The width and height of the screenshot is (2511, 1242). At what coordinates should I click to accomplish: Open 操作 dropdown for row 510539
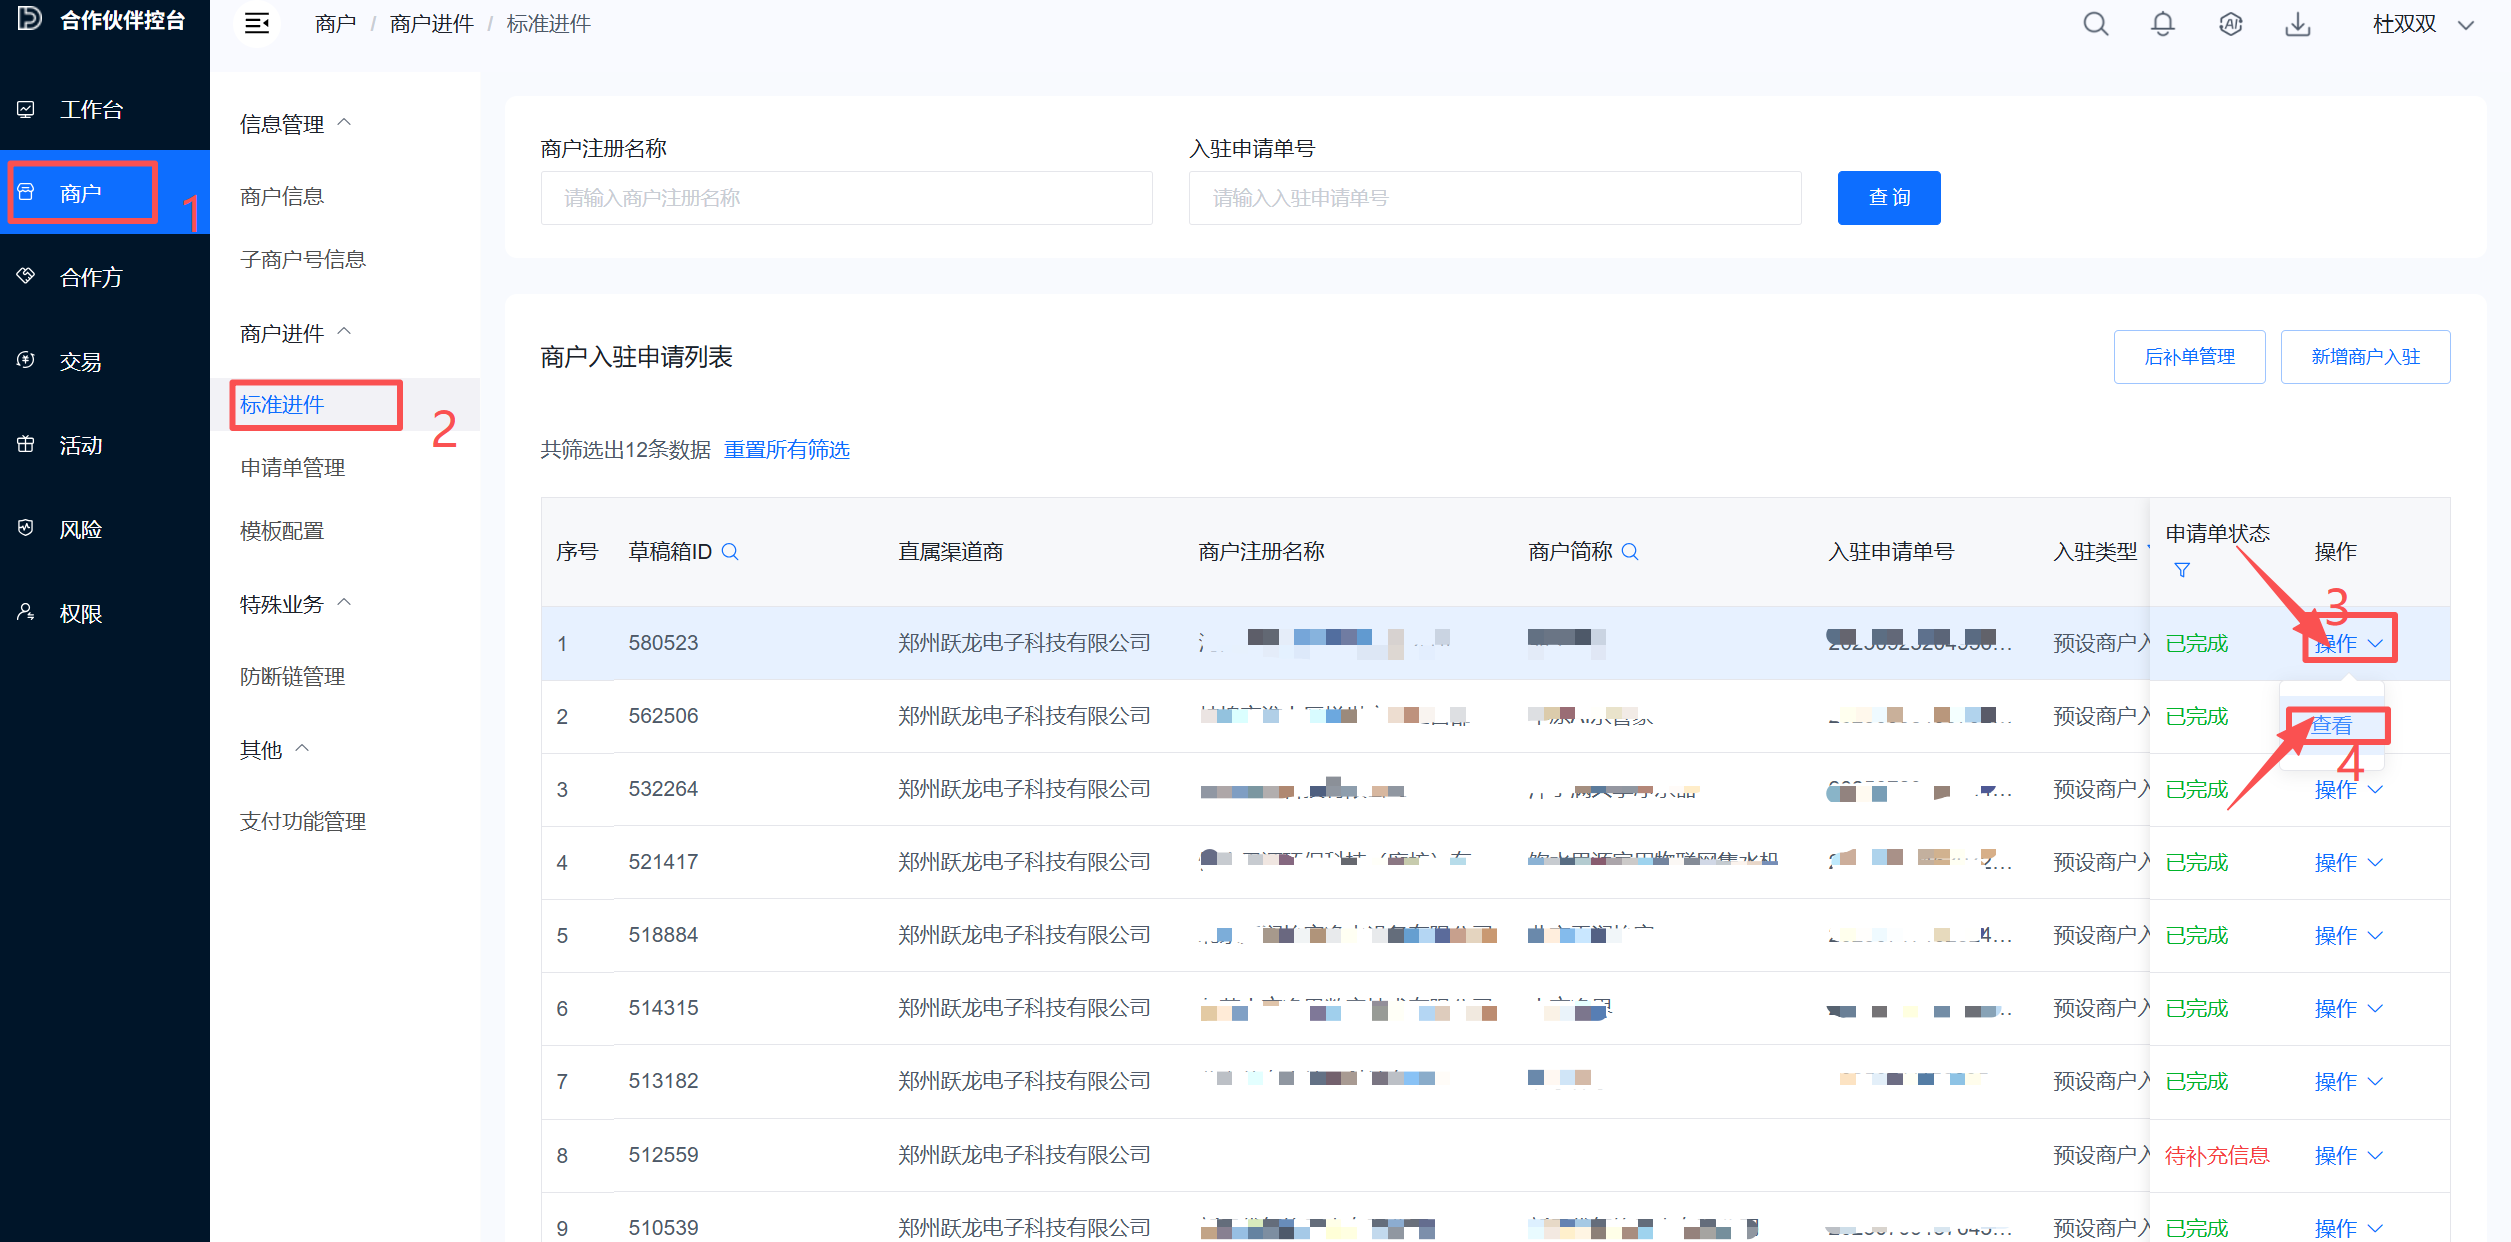[x=2348, y=1227]
